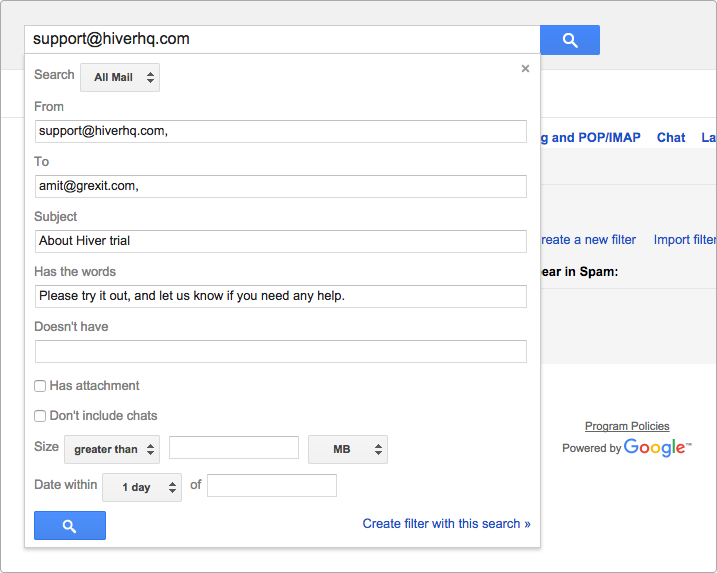The height and width of the screenshot is (573, 717).
Task: Click Create filter with this search link
Action: pyautogui.click(x=446, y=524)
